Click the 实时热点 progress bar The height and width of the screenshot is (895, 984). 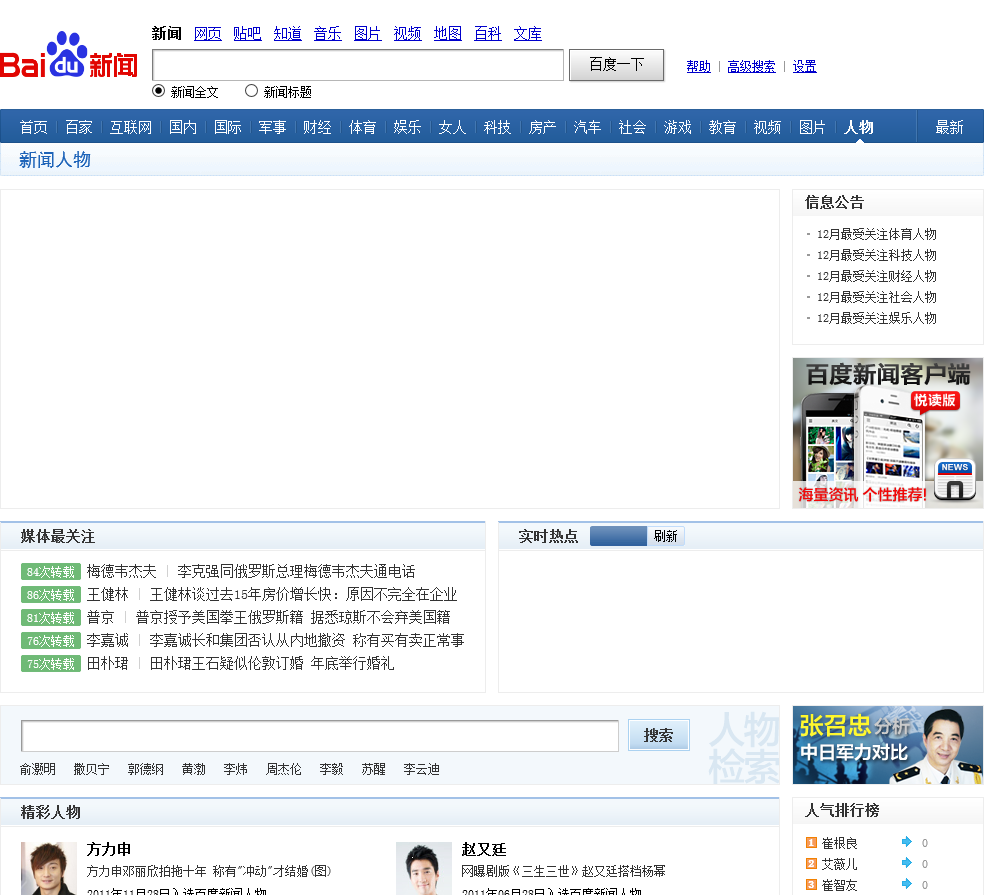pos(618,536)
